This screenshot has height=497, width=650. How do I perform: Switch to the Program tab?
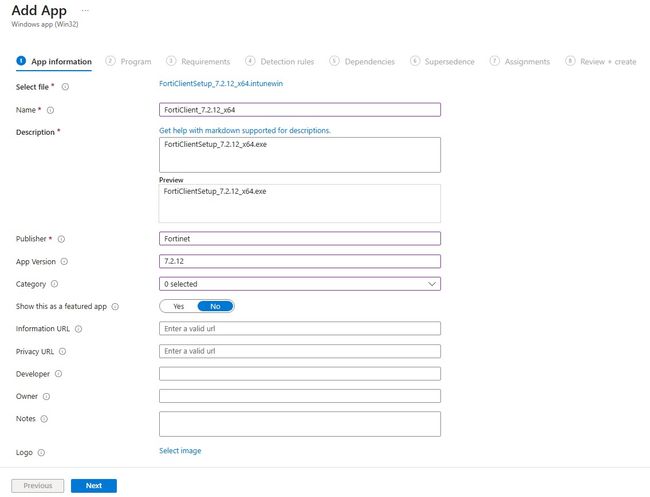pyautogui.click(x=129, y=62)
